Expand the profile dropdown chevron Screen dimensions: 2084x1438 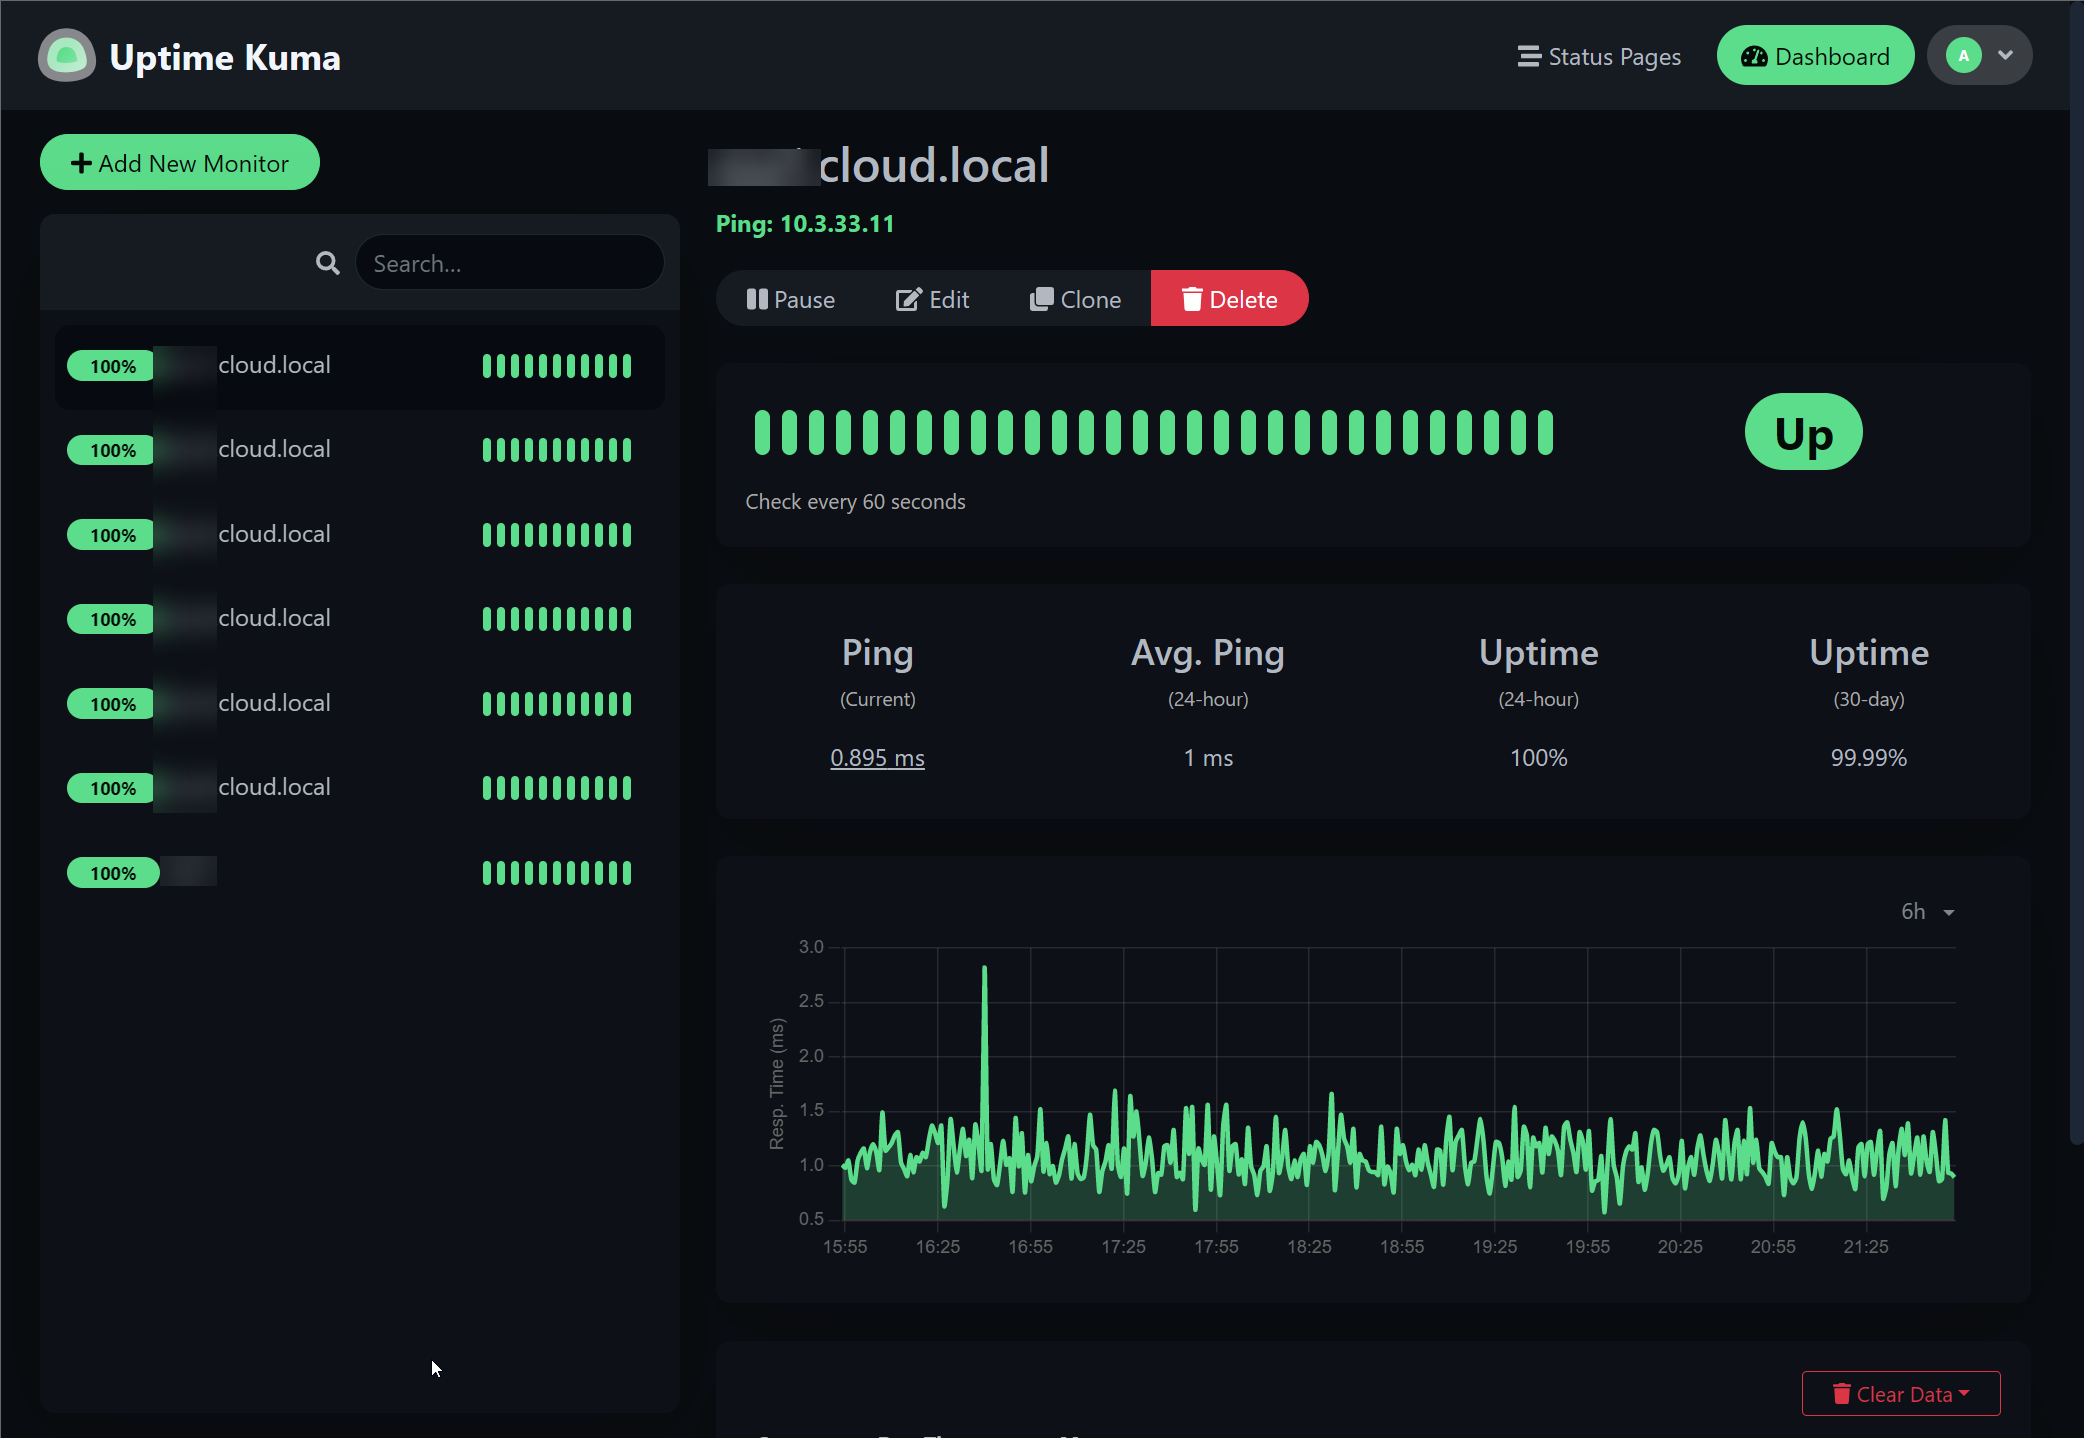click(x=2005, y=56)
